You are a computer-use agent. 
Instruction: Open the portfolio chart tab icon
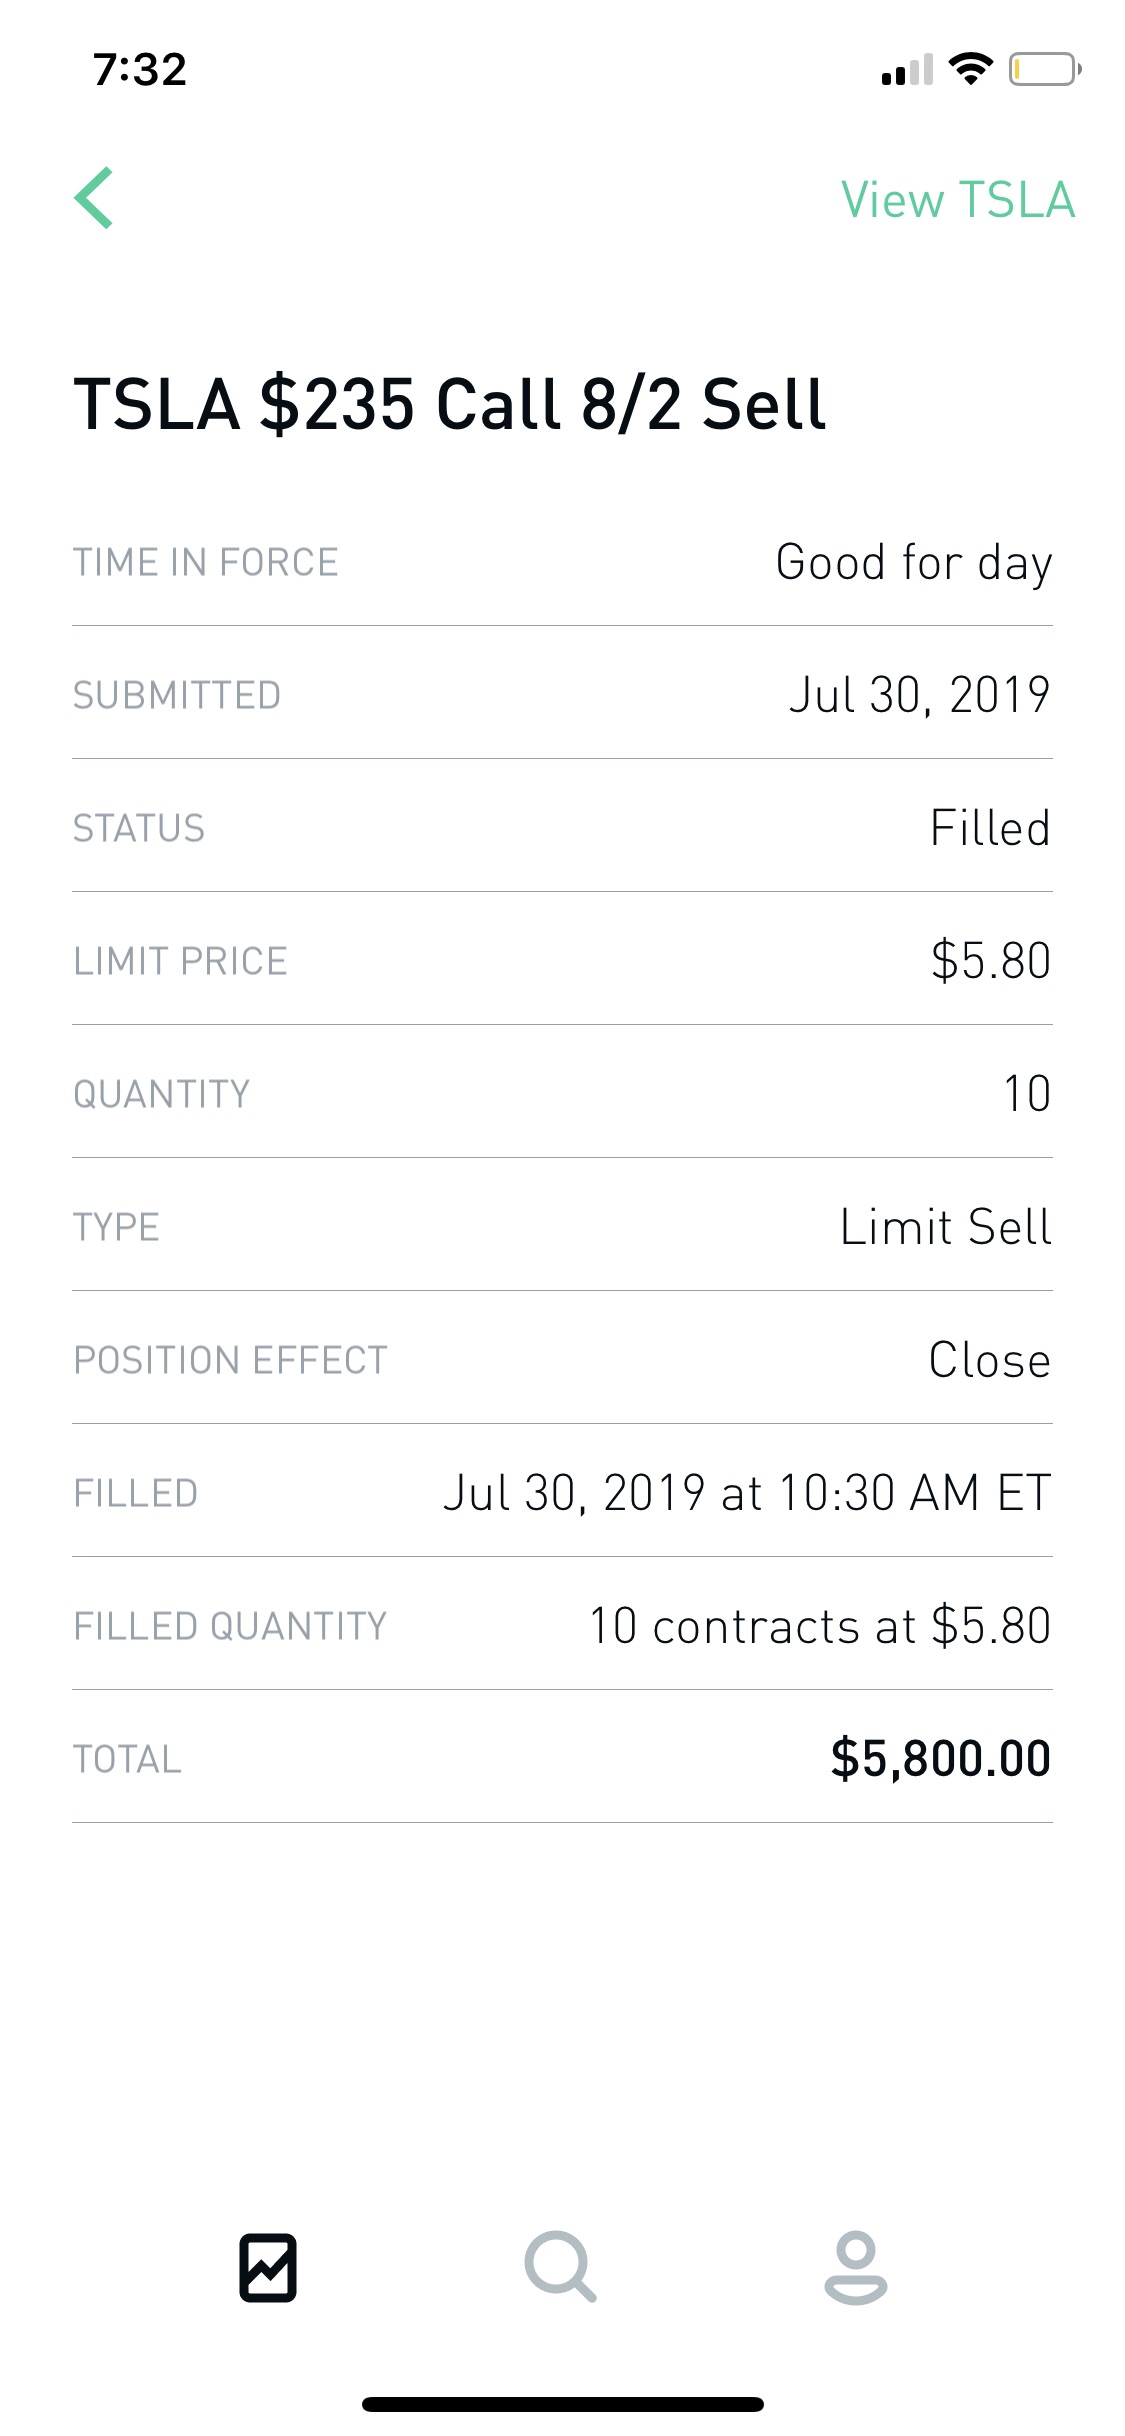click(x=268, y=2267)
